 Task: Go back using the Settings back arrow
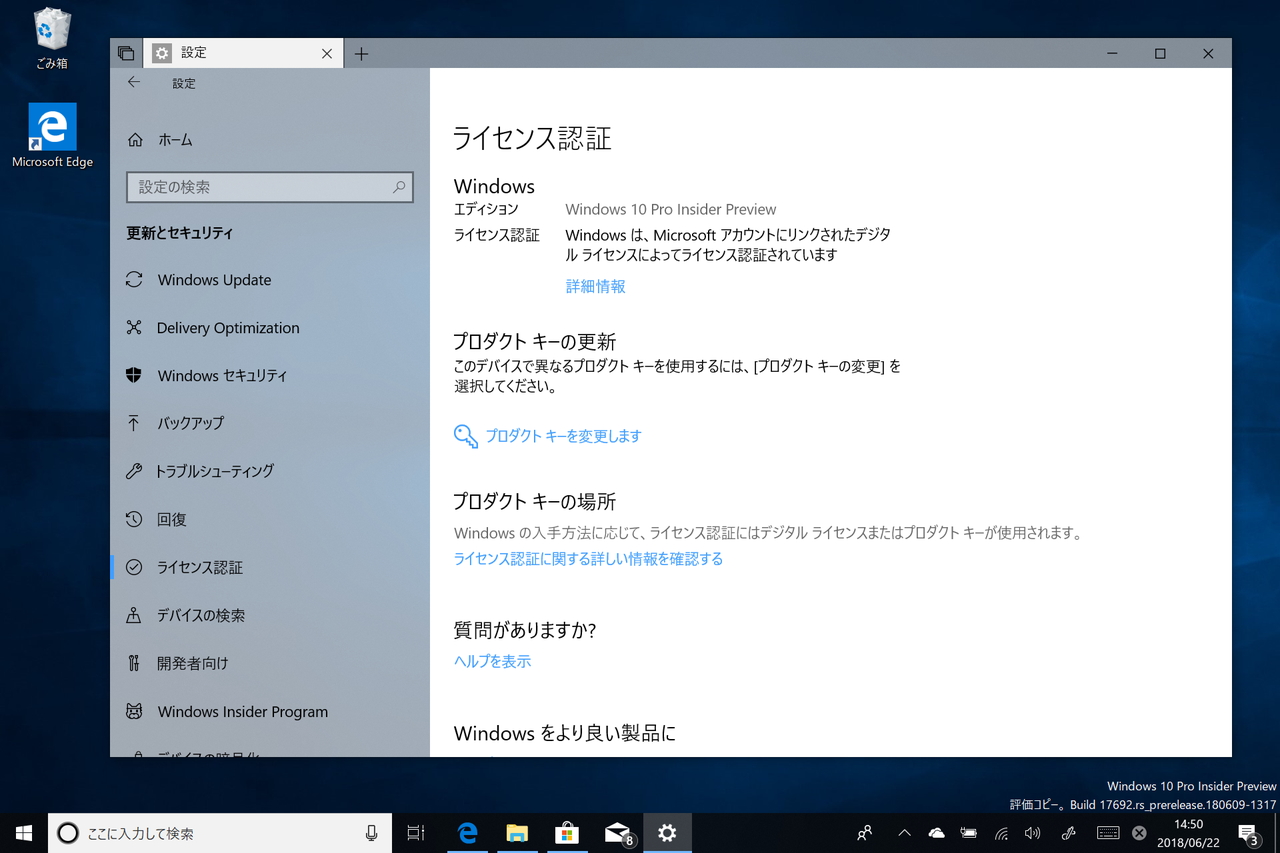pyautogui.click(x=134, y=83)
